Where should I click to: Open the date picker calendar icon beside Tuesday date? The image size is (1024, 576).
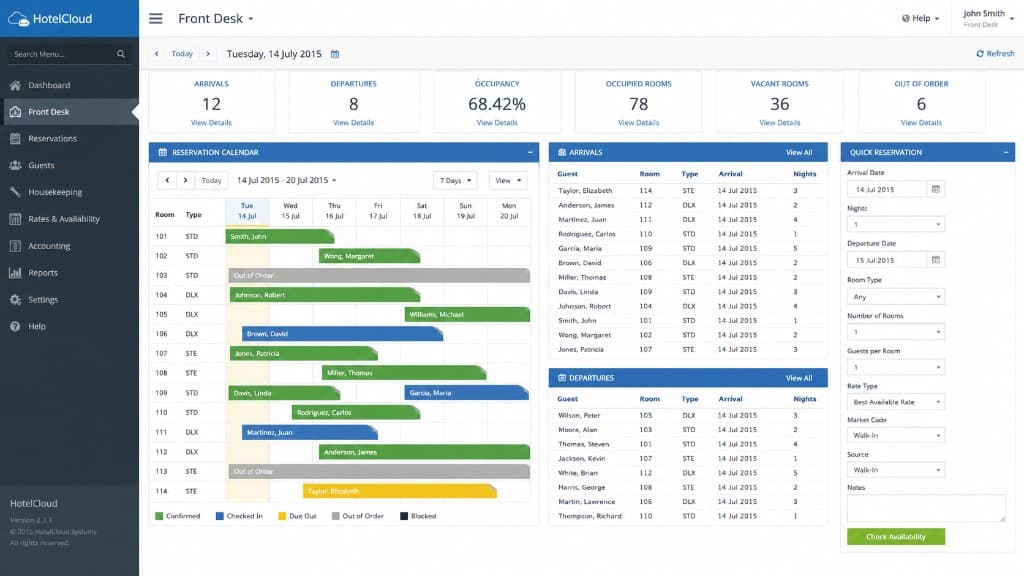tap(335, 54)
